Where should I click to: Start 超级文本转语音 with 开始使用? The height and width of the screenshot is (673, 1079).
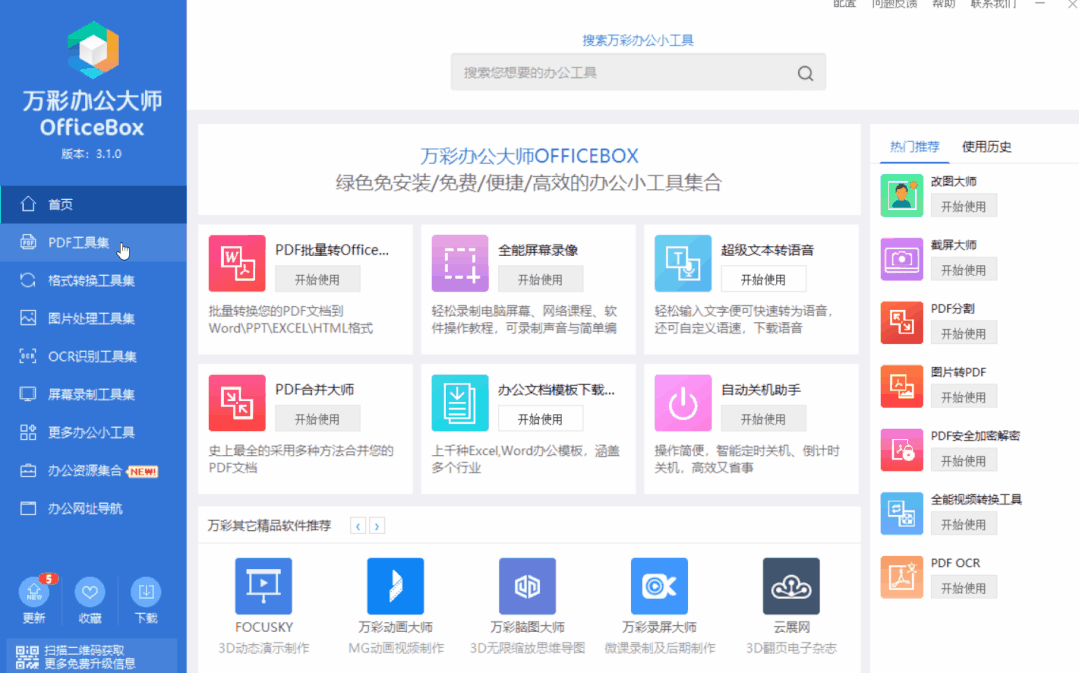tap(763, 279)
